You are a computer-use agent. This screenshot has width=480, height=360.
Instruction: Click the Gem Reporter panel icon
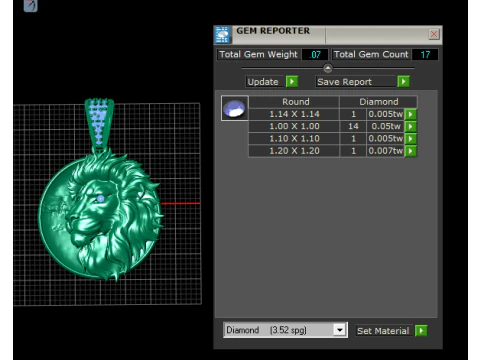pos(222,35)
